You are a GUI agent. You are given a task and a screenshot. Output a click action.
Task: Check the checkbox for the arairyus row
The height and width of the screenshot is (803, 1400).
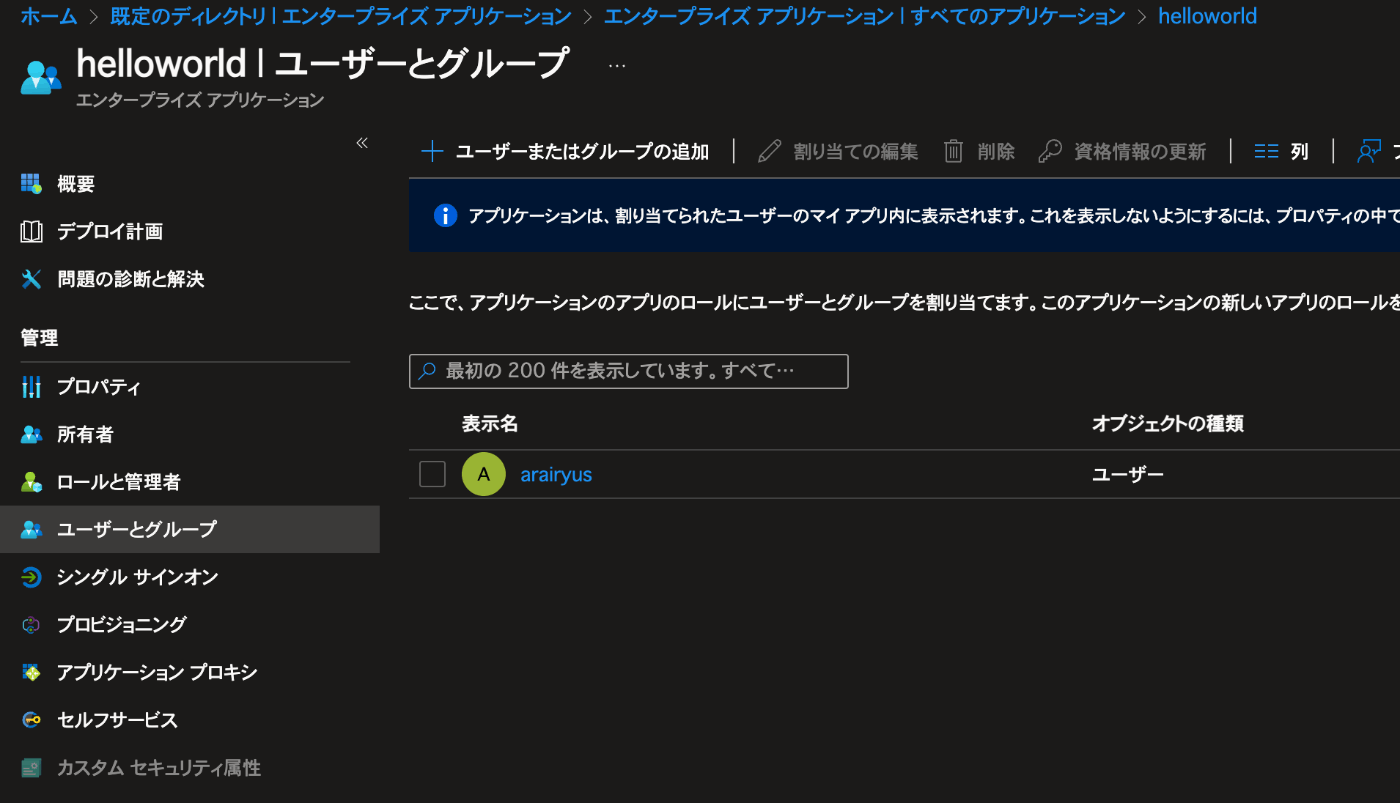click(432, 474)
